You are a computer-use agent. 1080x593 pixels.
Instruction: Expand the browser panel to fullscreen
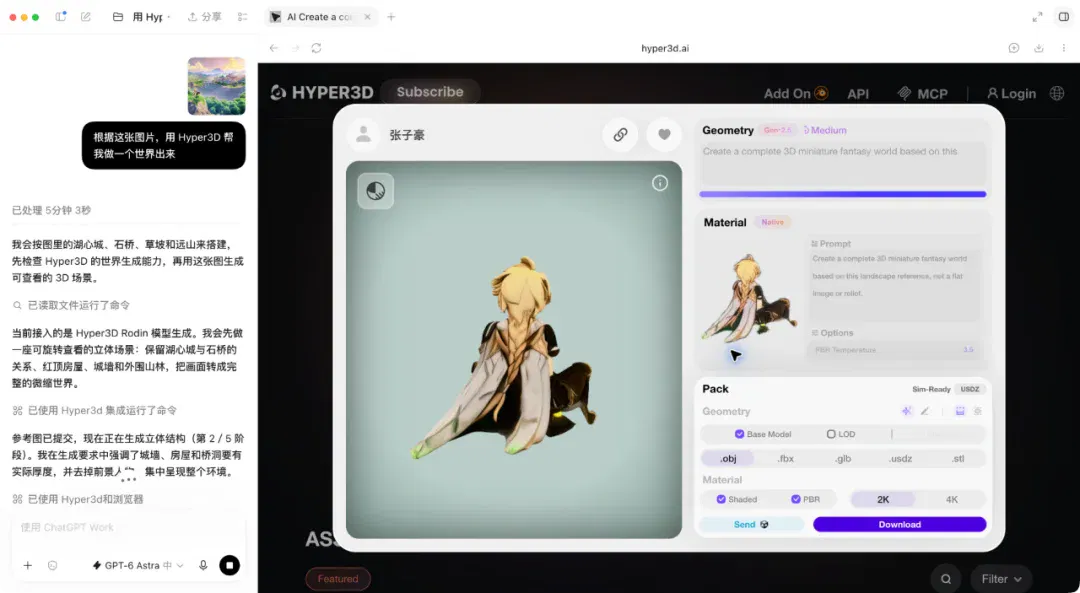click(1037, 17)
